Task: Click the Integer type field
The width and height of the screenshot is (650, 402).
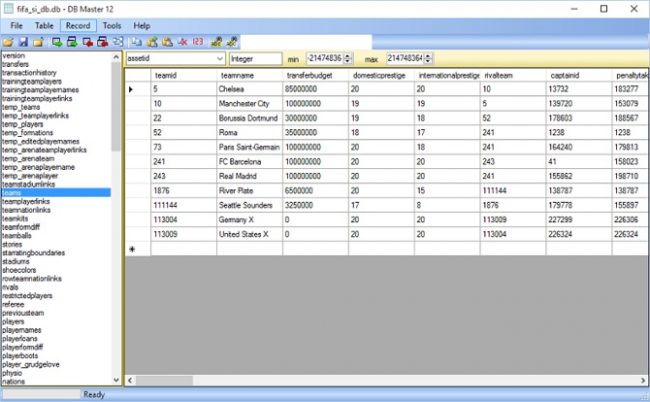Action: (x=255, y=58)
